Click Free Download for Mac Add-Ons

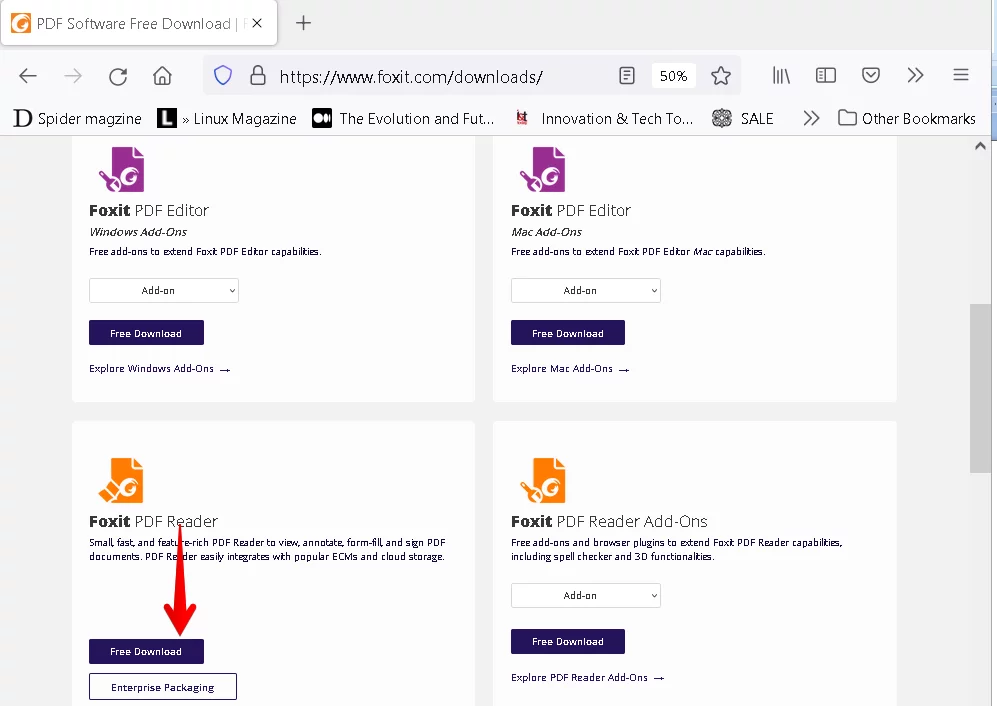coord(568,333)
